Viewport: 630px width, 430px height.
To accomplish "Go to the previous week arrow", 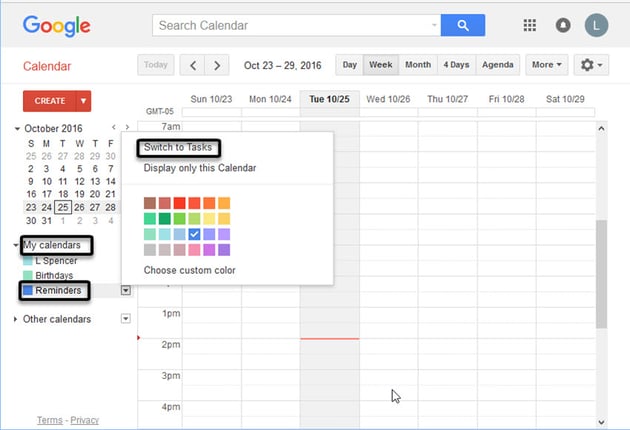I will click(192, 65).
